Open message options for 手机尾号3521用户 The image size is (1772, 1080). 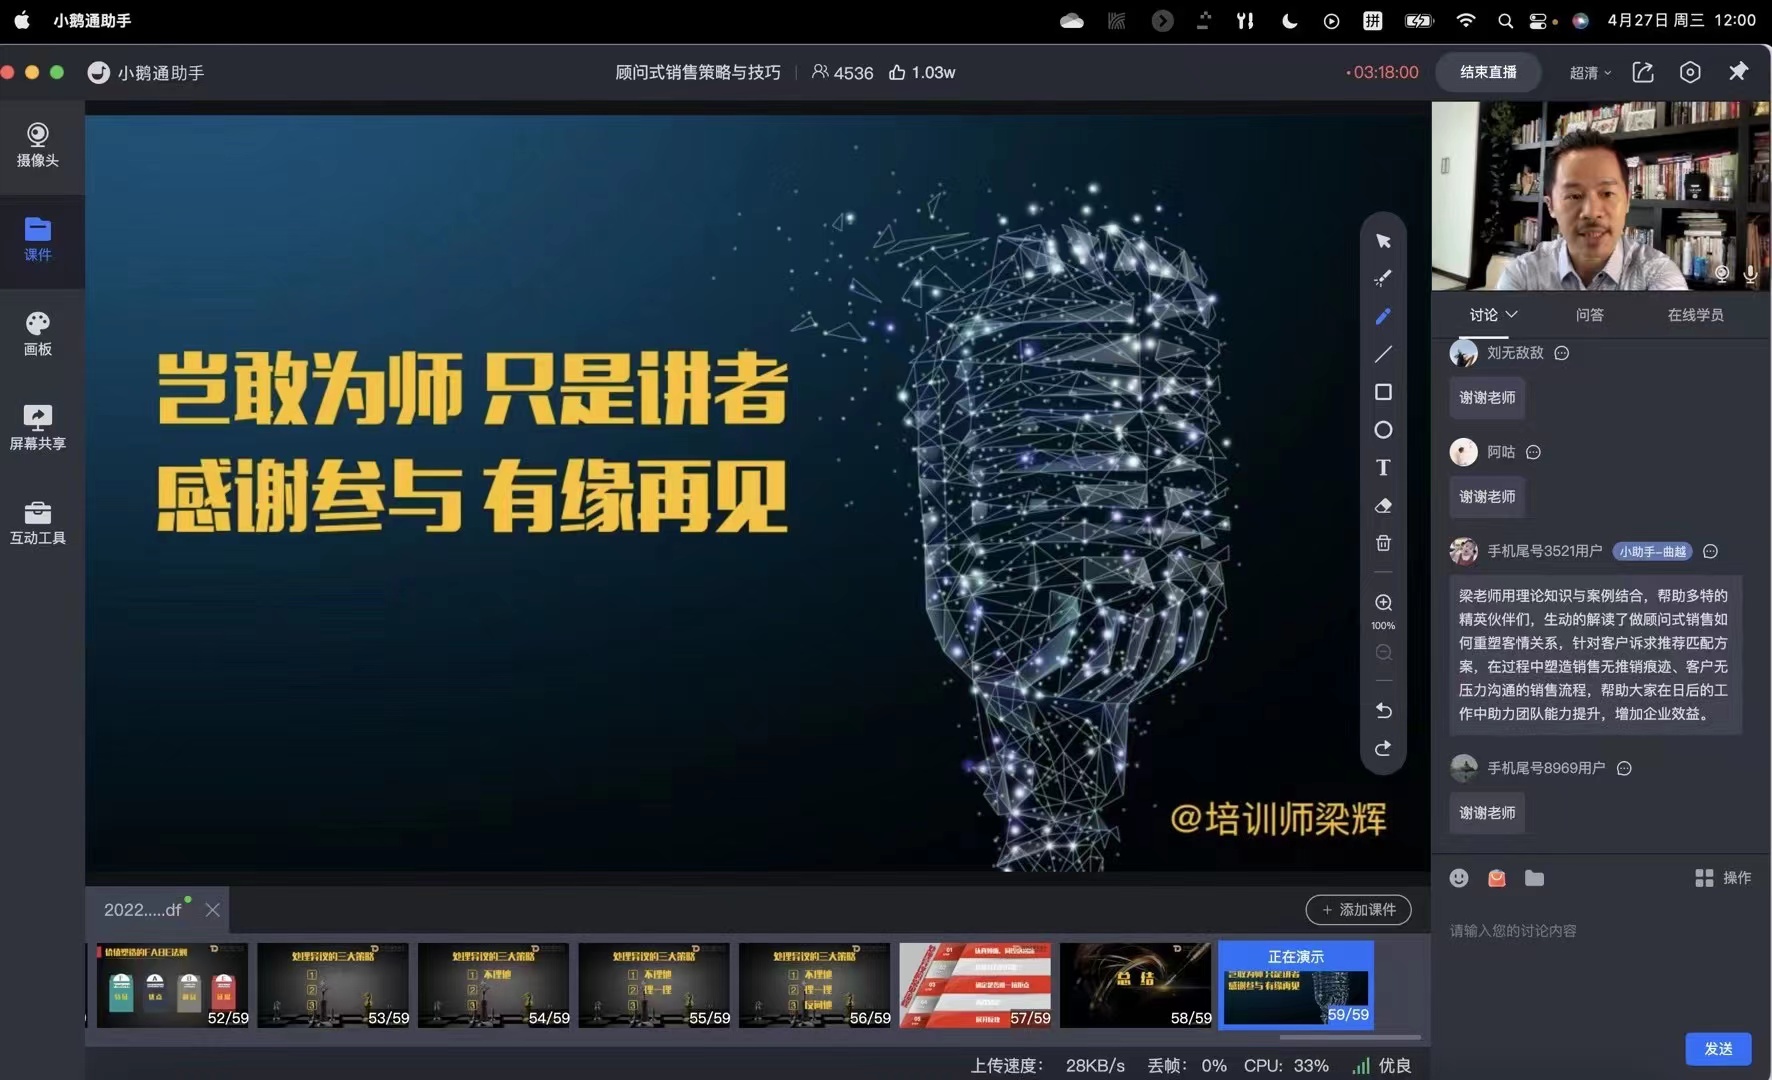pyautogui.click(x=1710, y=551)
